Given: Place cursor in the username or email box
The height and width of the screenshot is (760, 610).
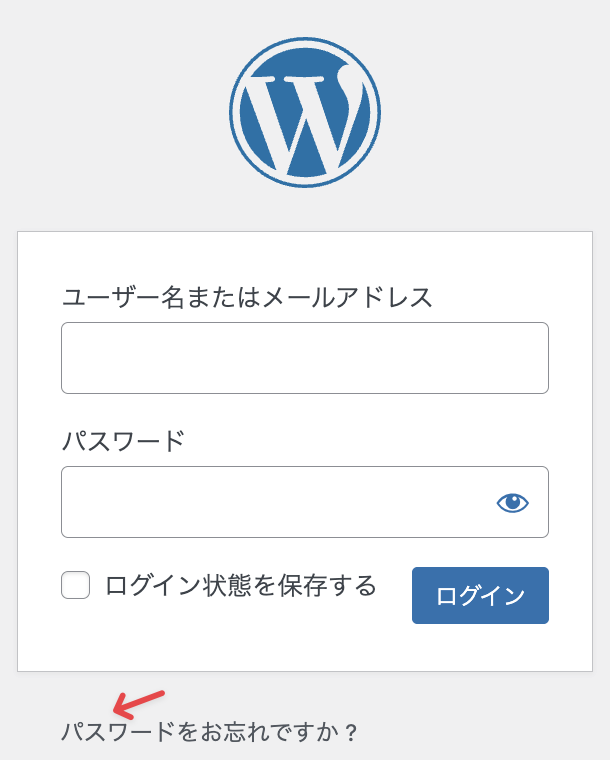Looking at the screenshot, I should point(305,358).
